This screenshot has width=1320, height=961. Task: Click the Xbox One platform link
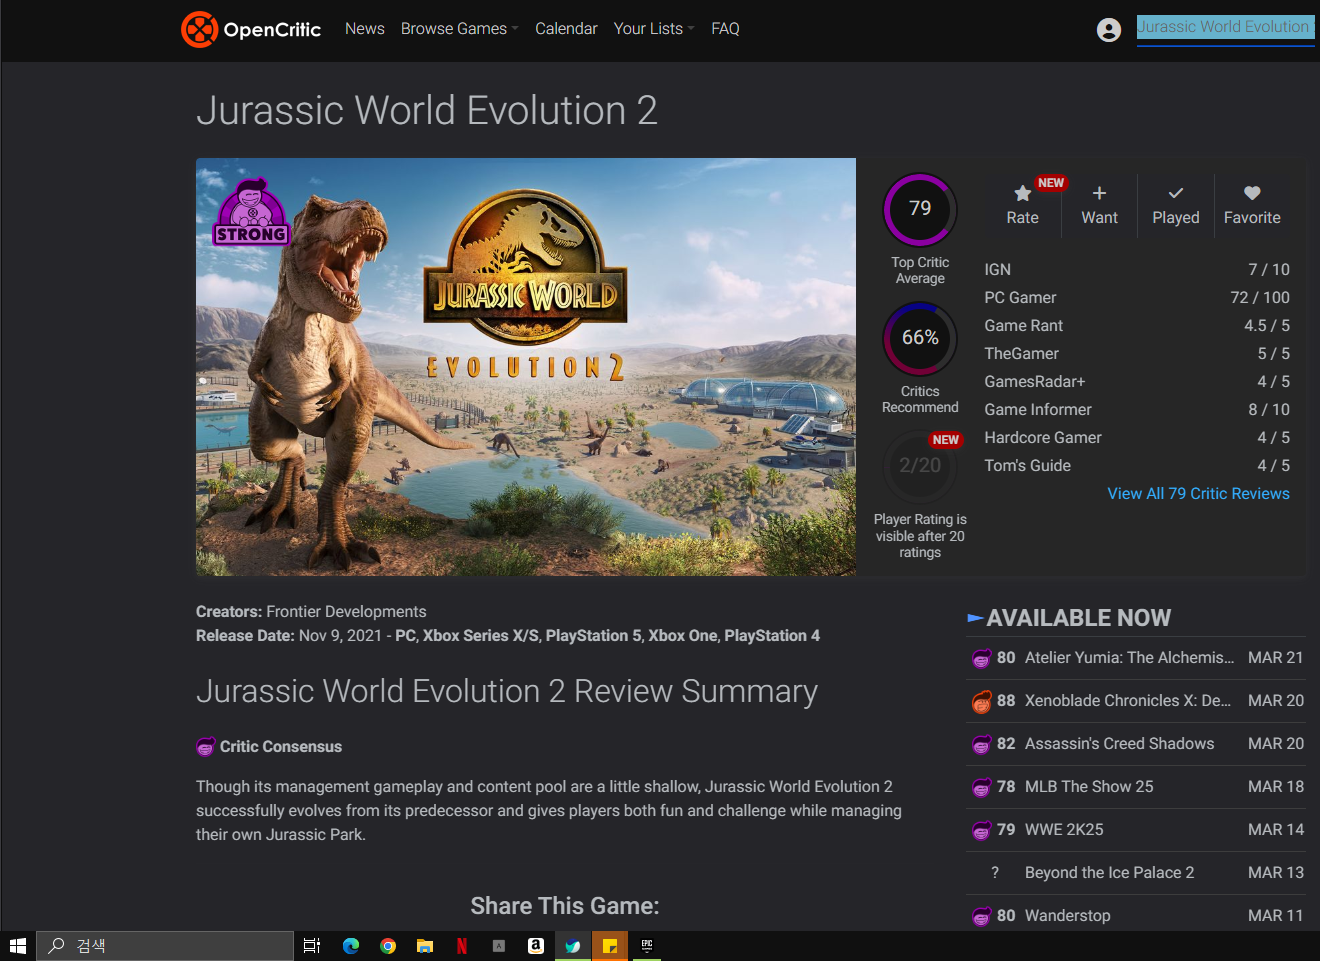point(683,636)
